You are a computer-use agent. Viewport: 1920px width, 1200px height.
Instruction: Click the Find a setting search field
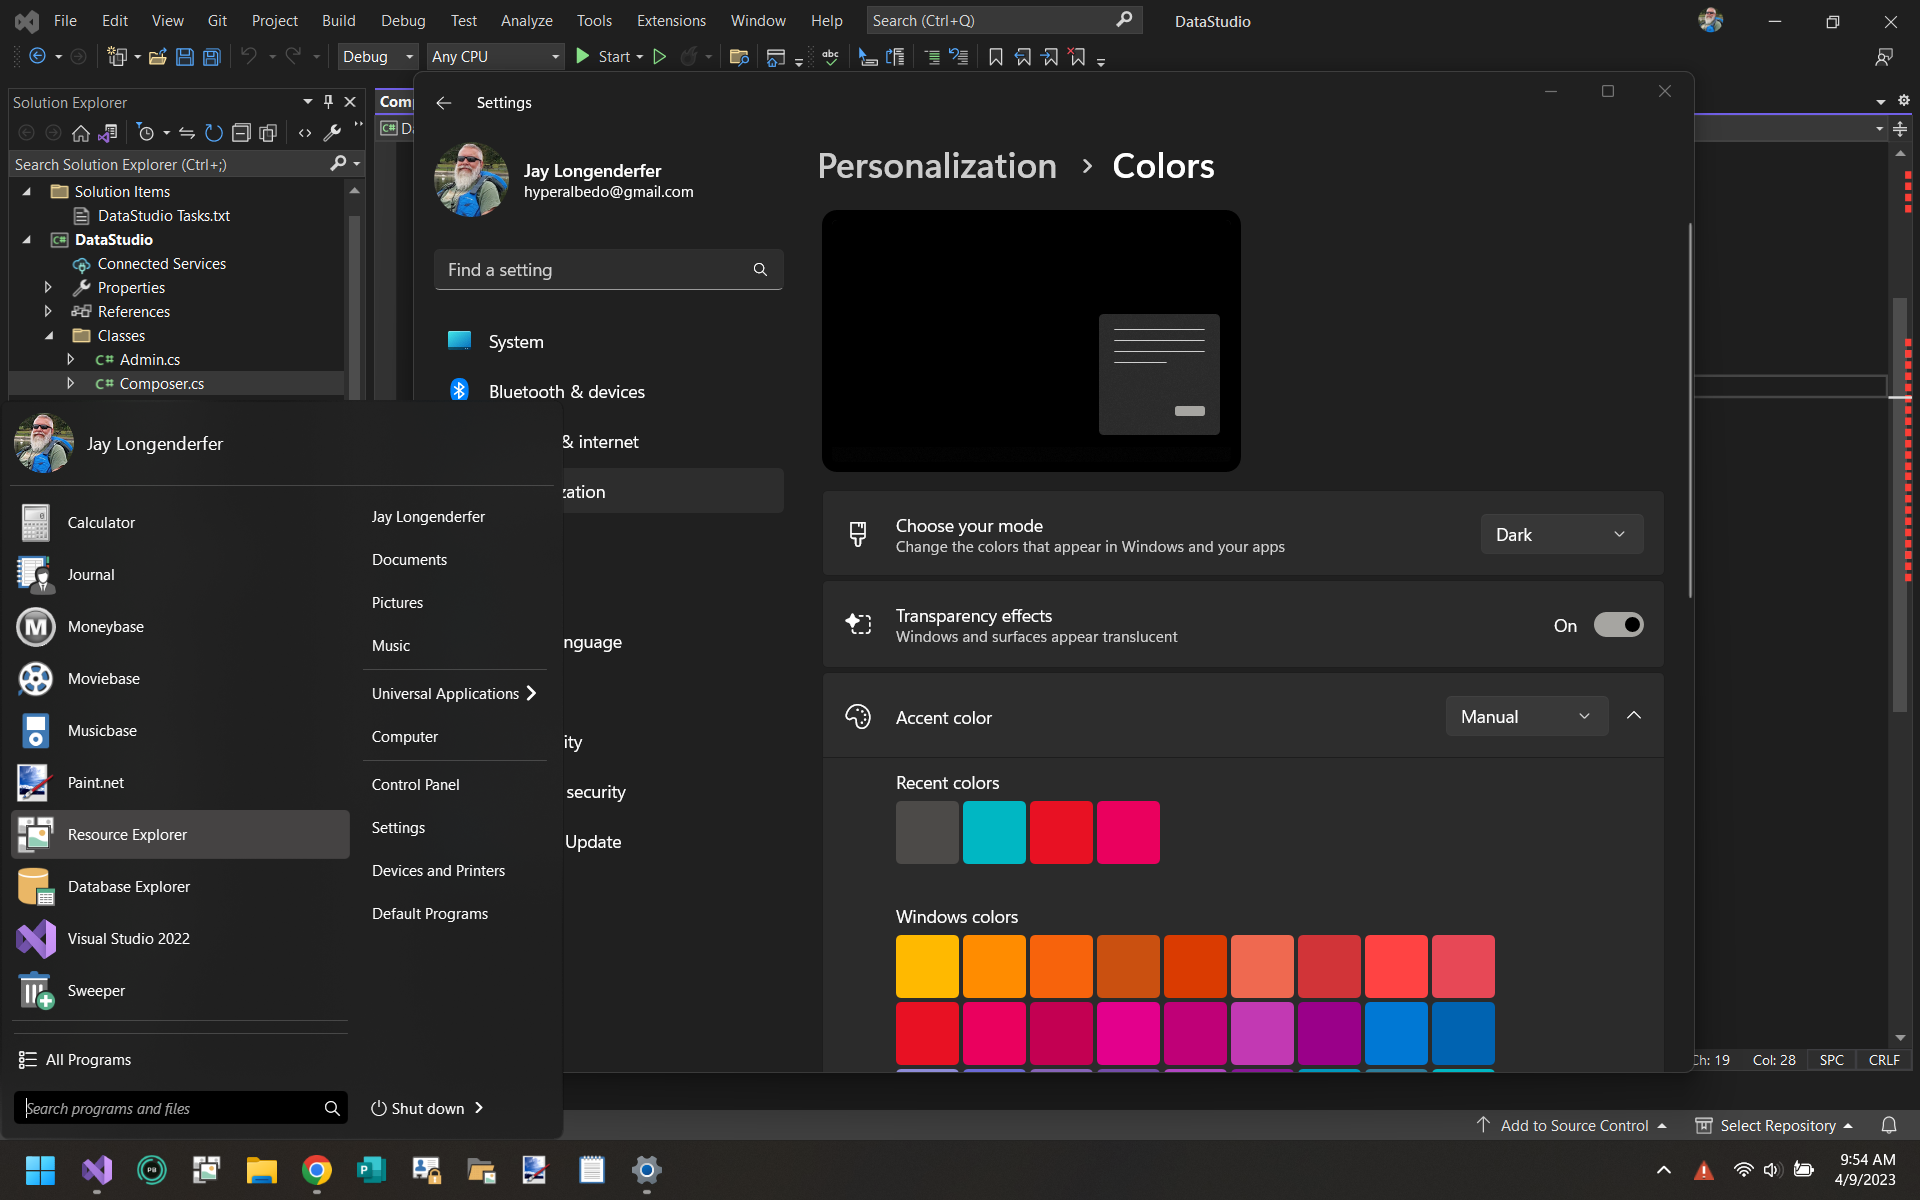pos(608,270)
